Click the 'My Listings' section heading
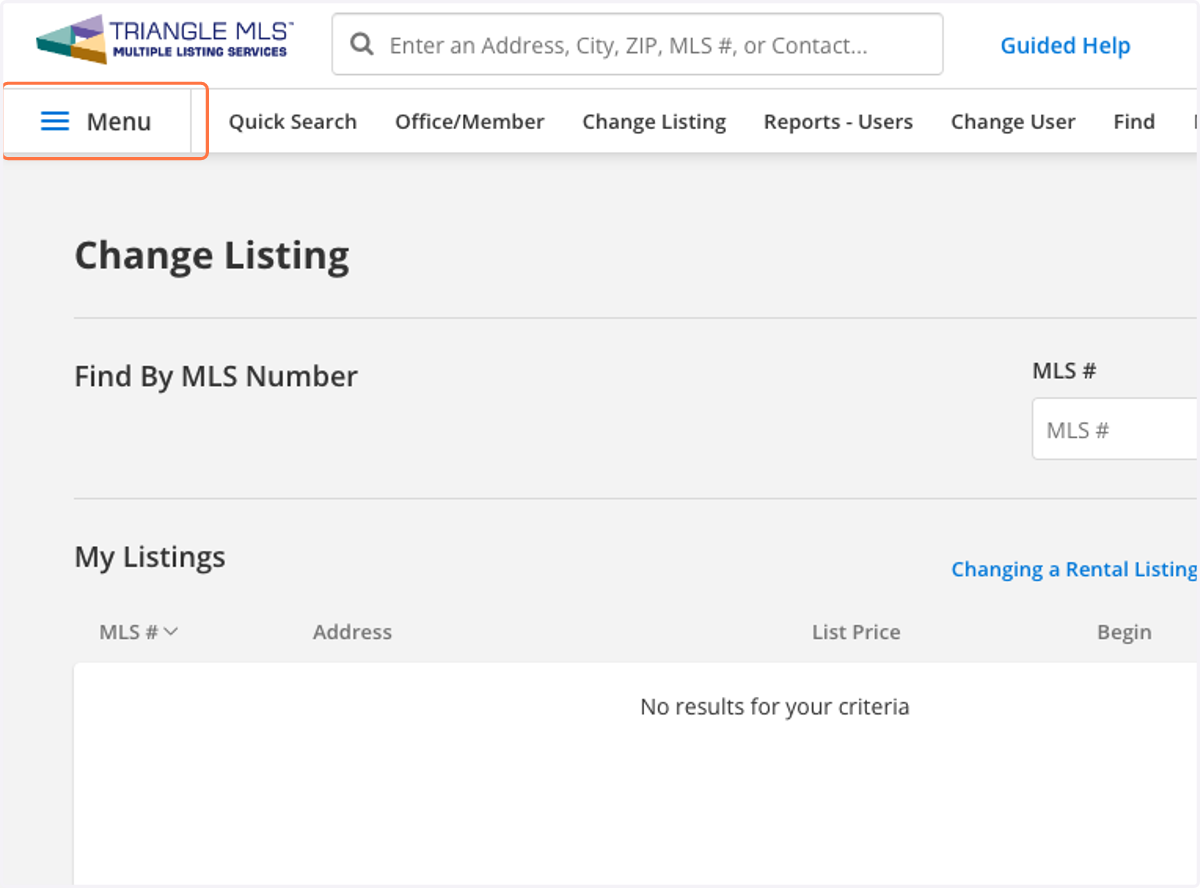The image size is (1200, 888). pos(150,557)
